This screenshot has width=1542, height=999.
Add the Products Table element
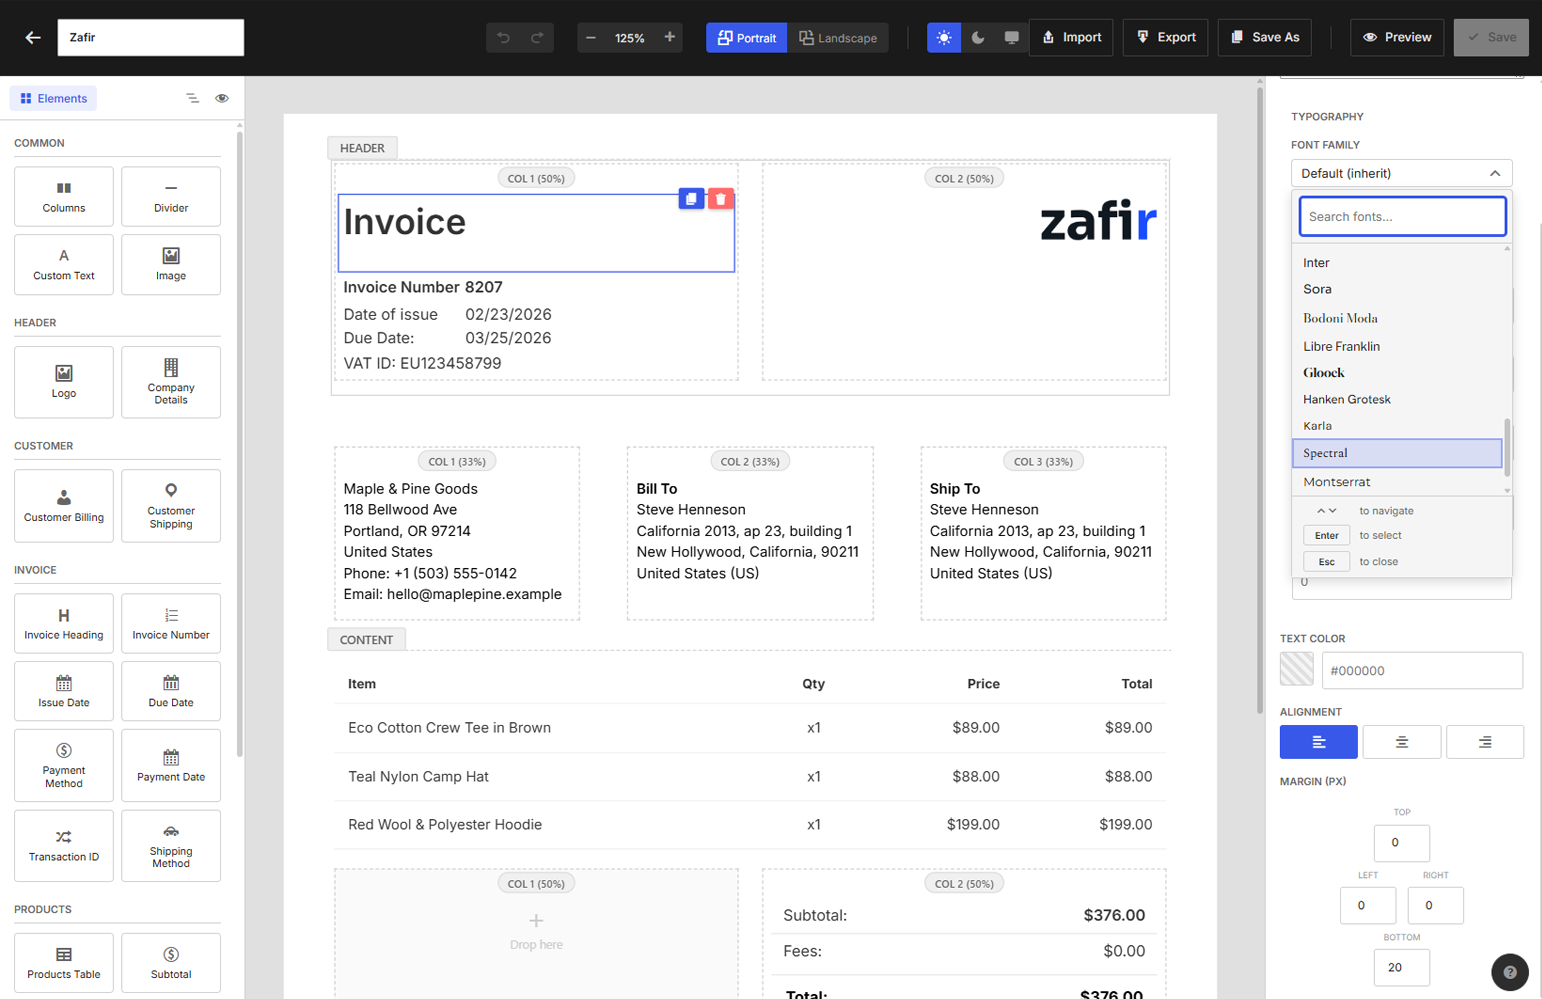[x=64, y=962]
